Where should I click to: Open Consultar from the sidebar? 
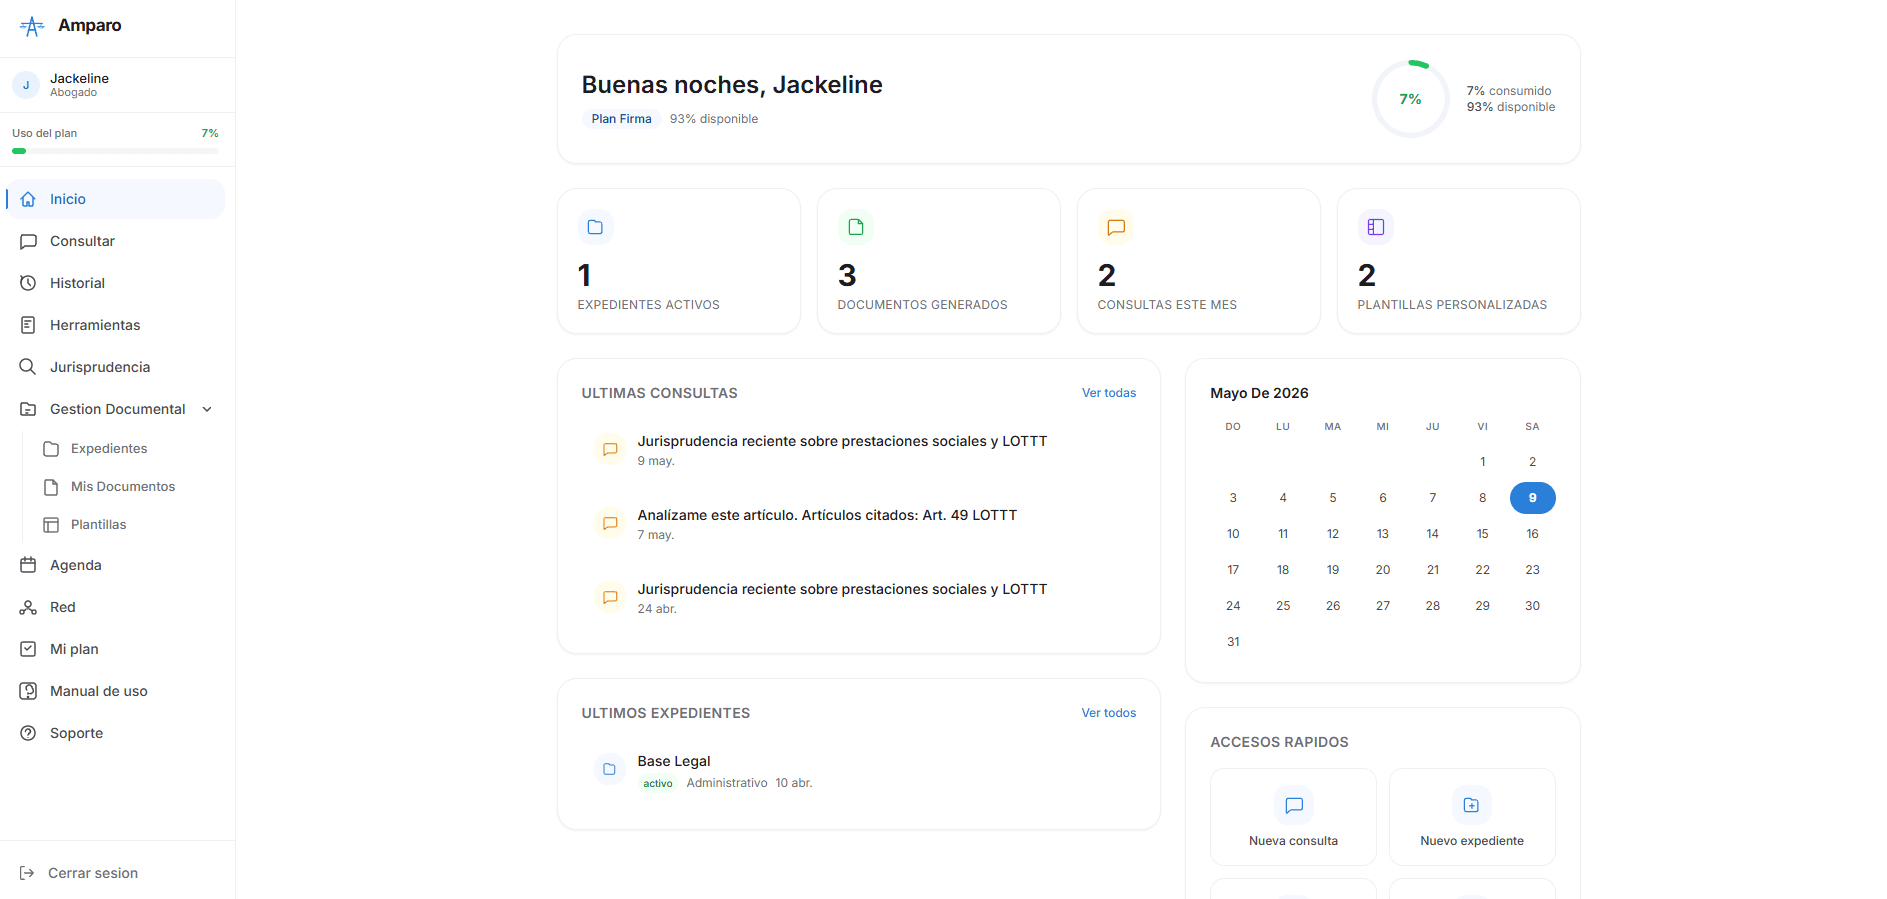point(116,241)
